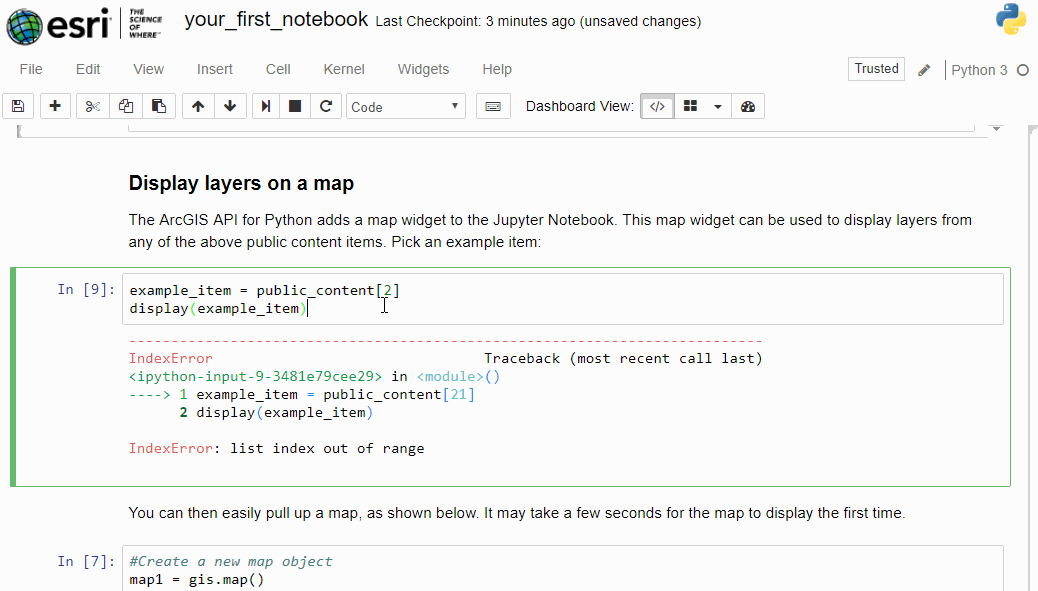Switch to Dashboard grid layout view
1038x591 pixels.
(x=690, y=107)
